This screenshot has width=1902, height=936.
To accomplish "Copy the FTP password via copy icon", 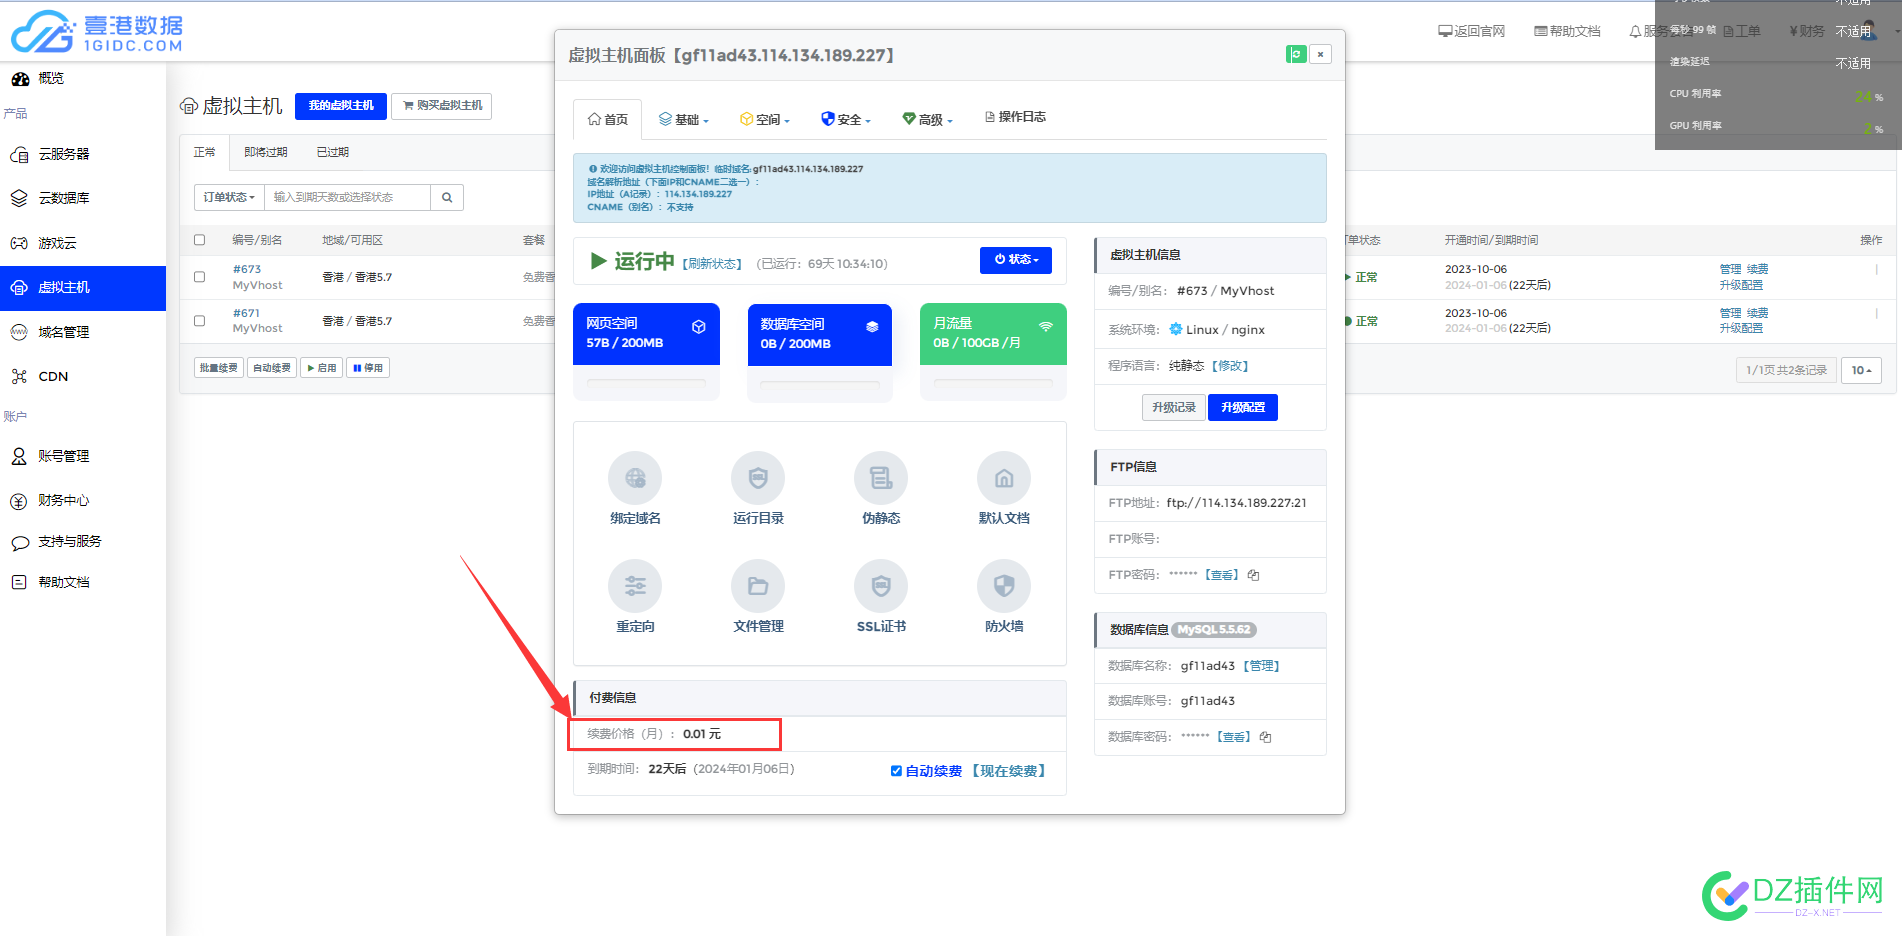I will tap(1254, 575).
